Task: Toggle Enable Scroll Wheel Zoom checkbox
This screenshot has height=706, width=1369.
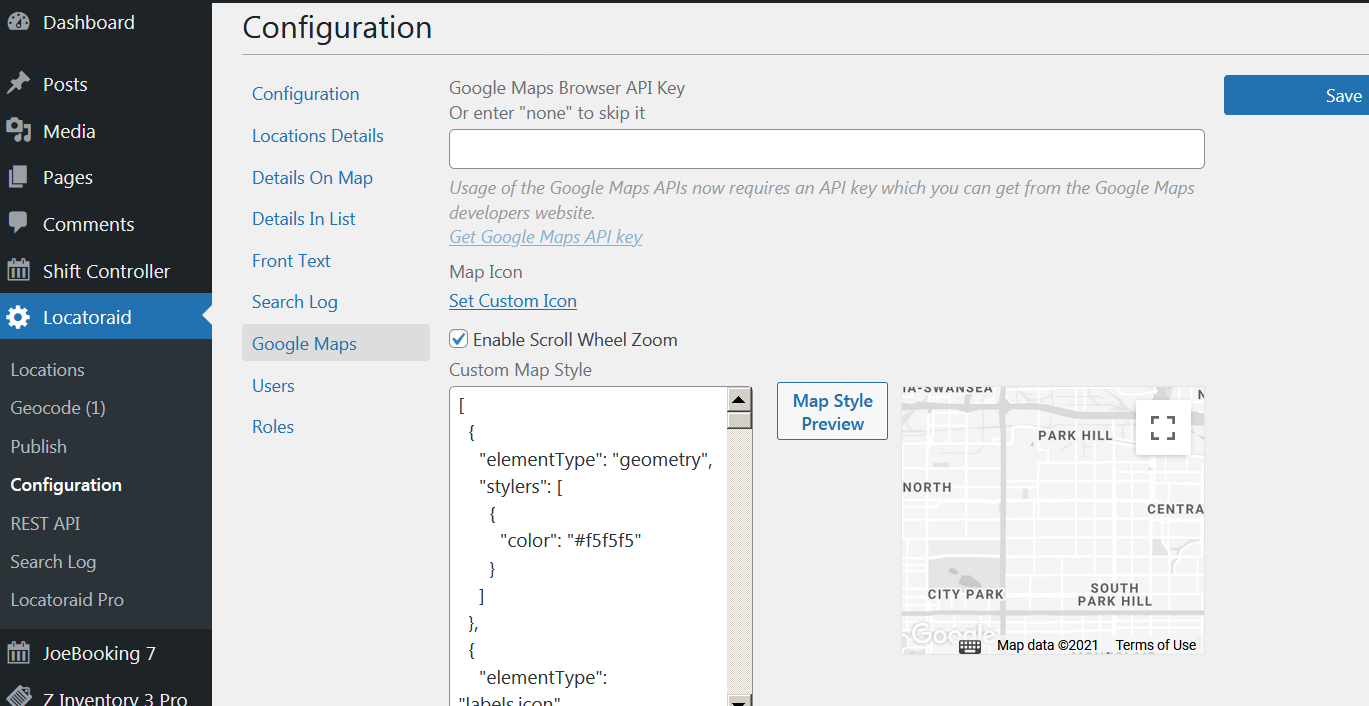Action: 459,339
